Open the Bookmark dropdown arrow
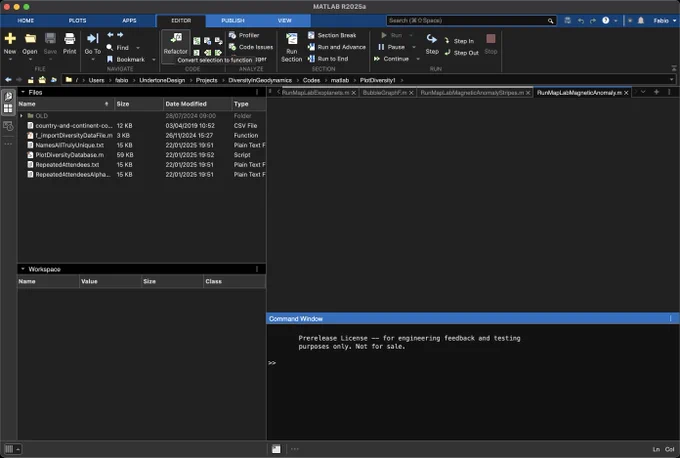Viewport: 680px width, 458px height. tap(154, 59)
